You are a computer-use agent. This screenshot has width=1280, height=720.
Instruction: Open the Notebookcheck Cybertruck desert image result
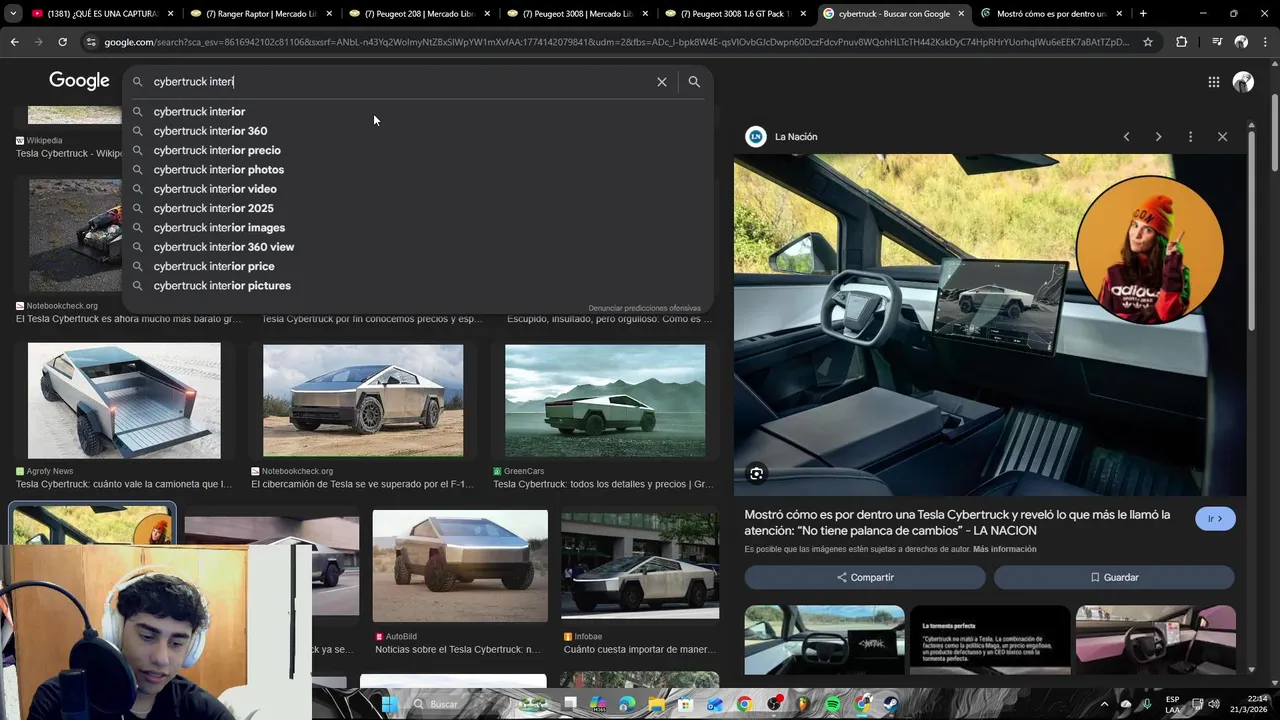tap(363, 401)
